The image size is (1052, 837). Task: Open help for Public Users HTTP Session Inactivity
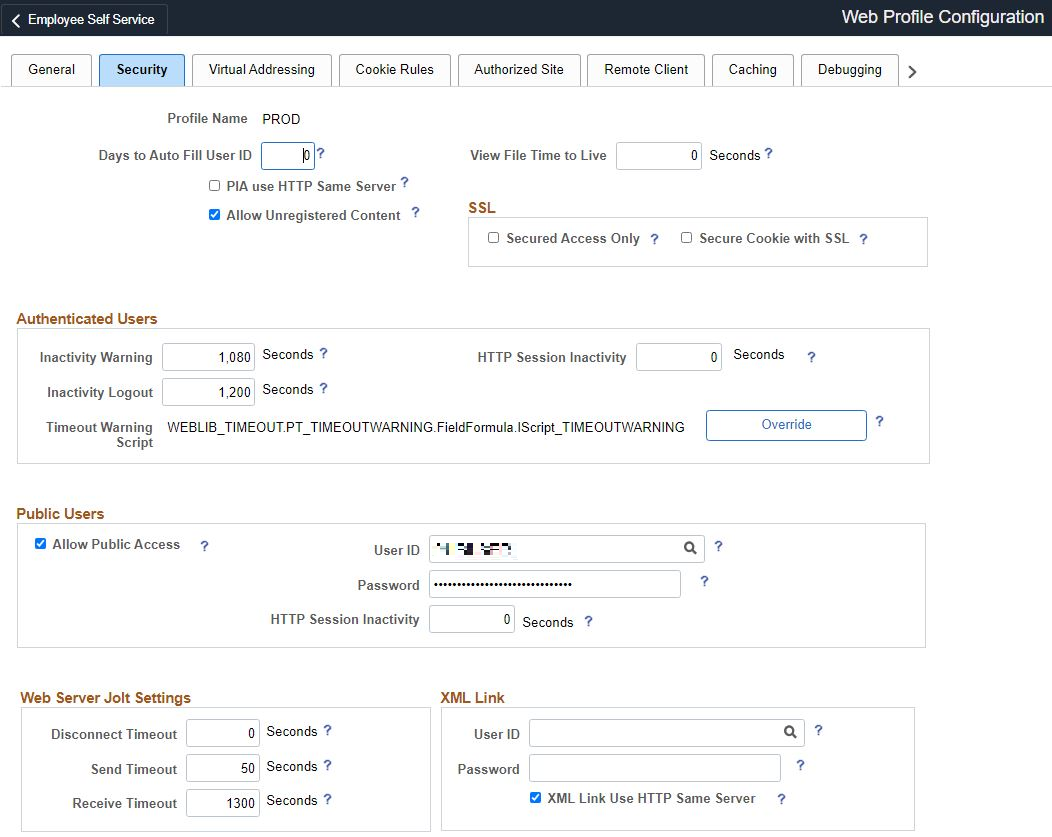pos(588,622)
